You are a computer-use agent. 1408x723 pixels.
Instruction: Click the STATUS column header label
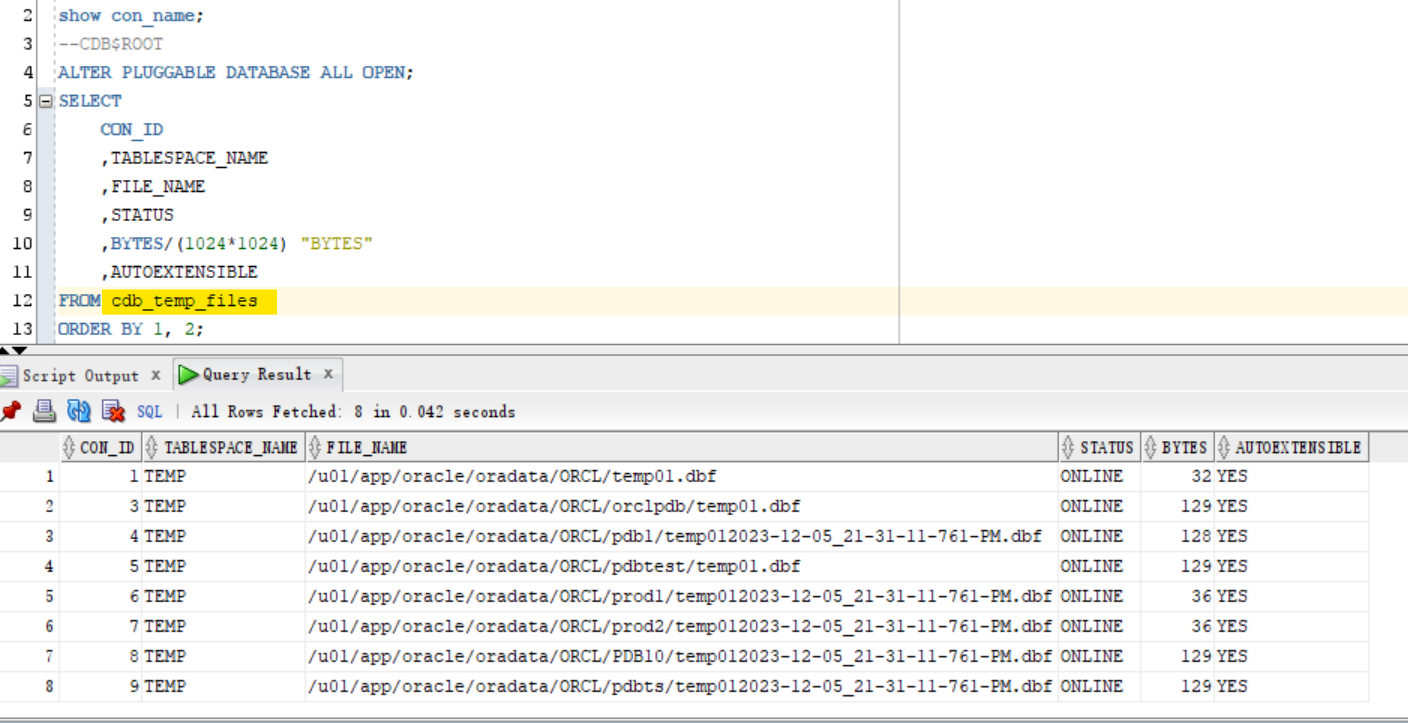click(x=1107, y=447)
